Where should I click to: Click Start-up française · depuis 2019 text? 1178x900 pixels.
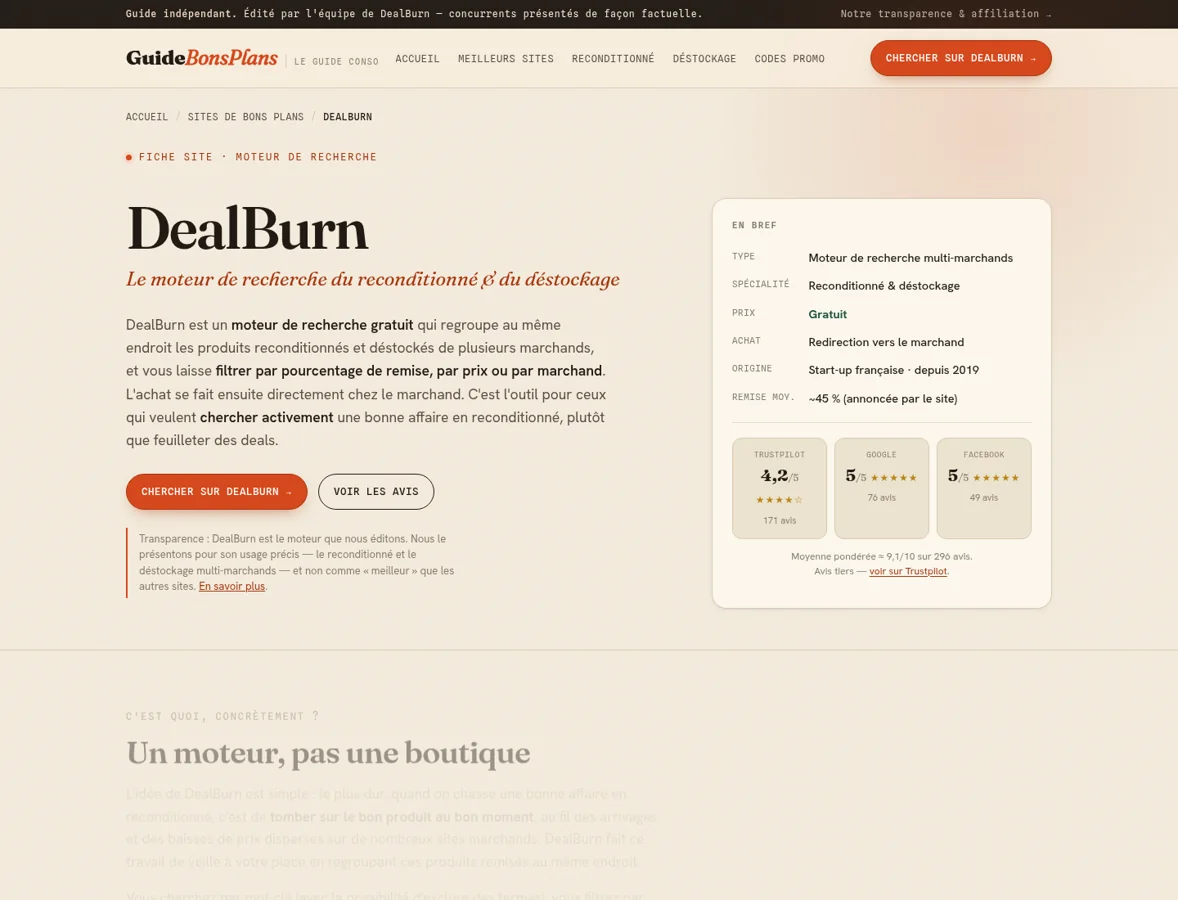point(894,370)
